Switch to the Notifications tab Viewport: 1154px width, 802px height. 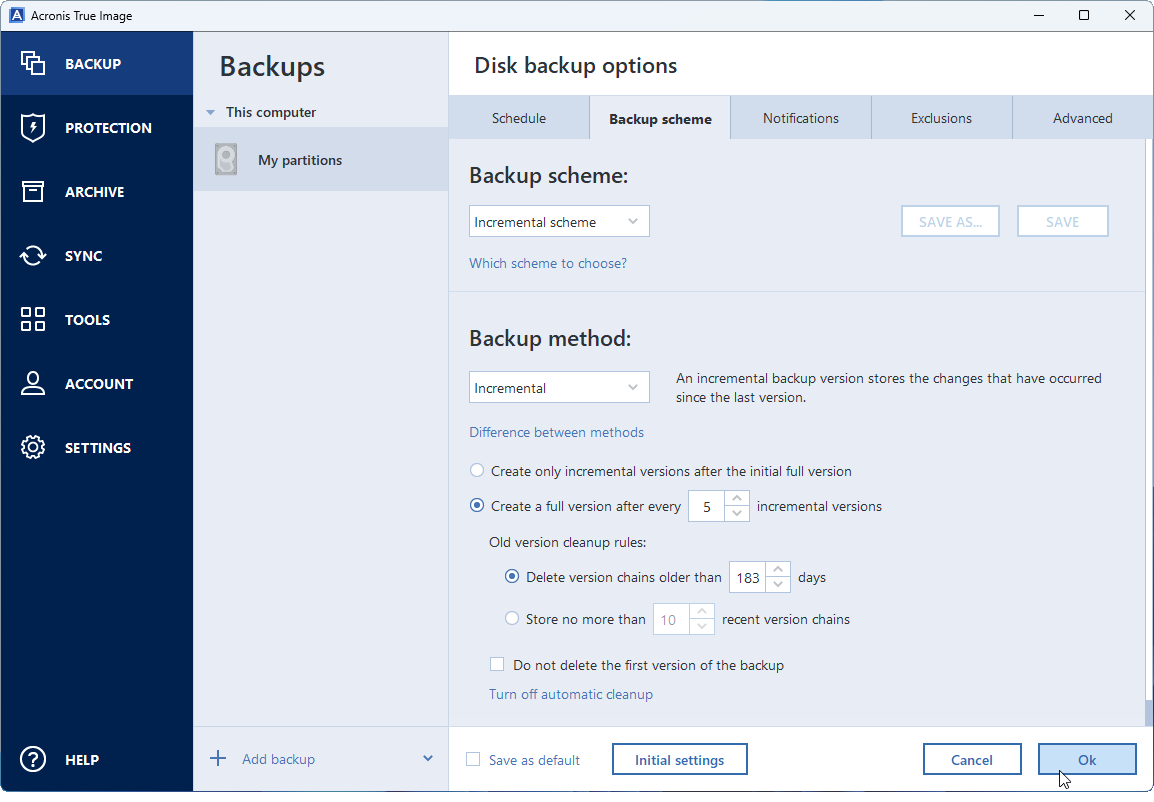(801, 118)
